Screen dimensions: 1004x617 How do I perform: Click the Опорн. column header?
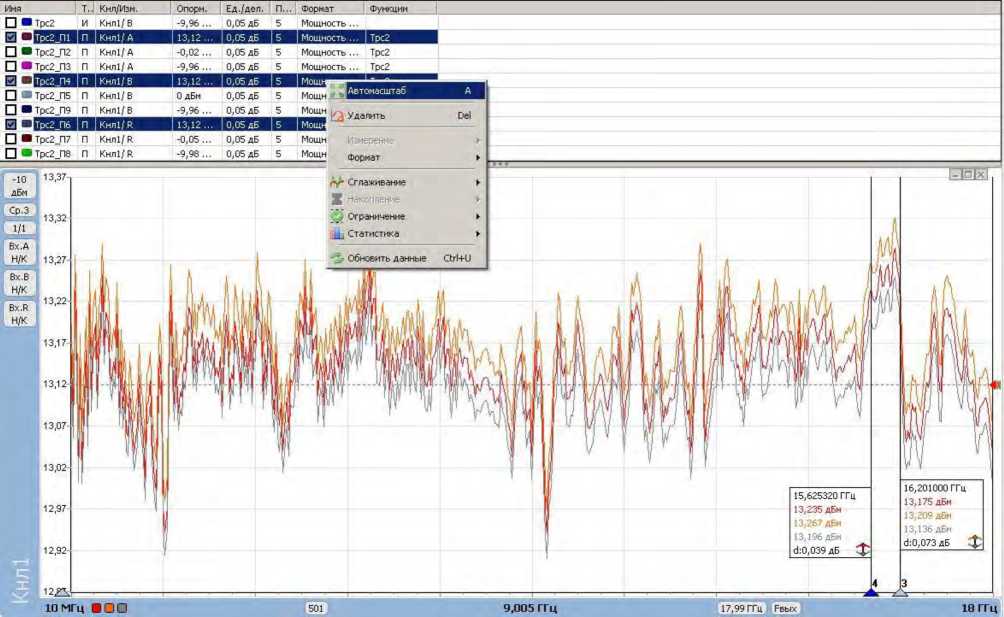[x=196, y=8]
